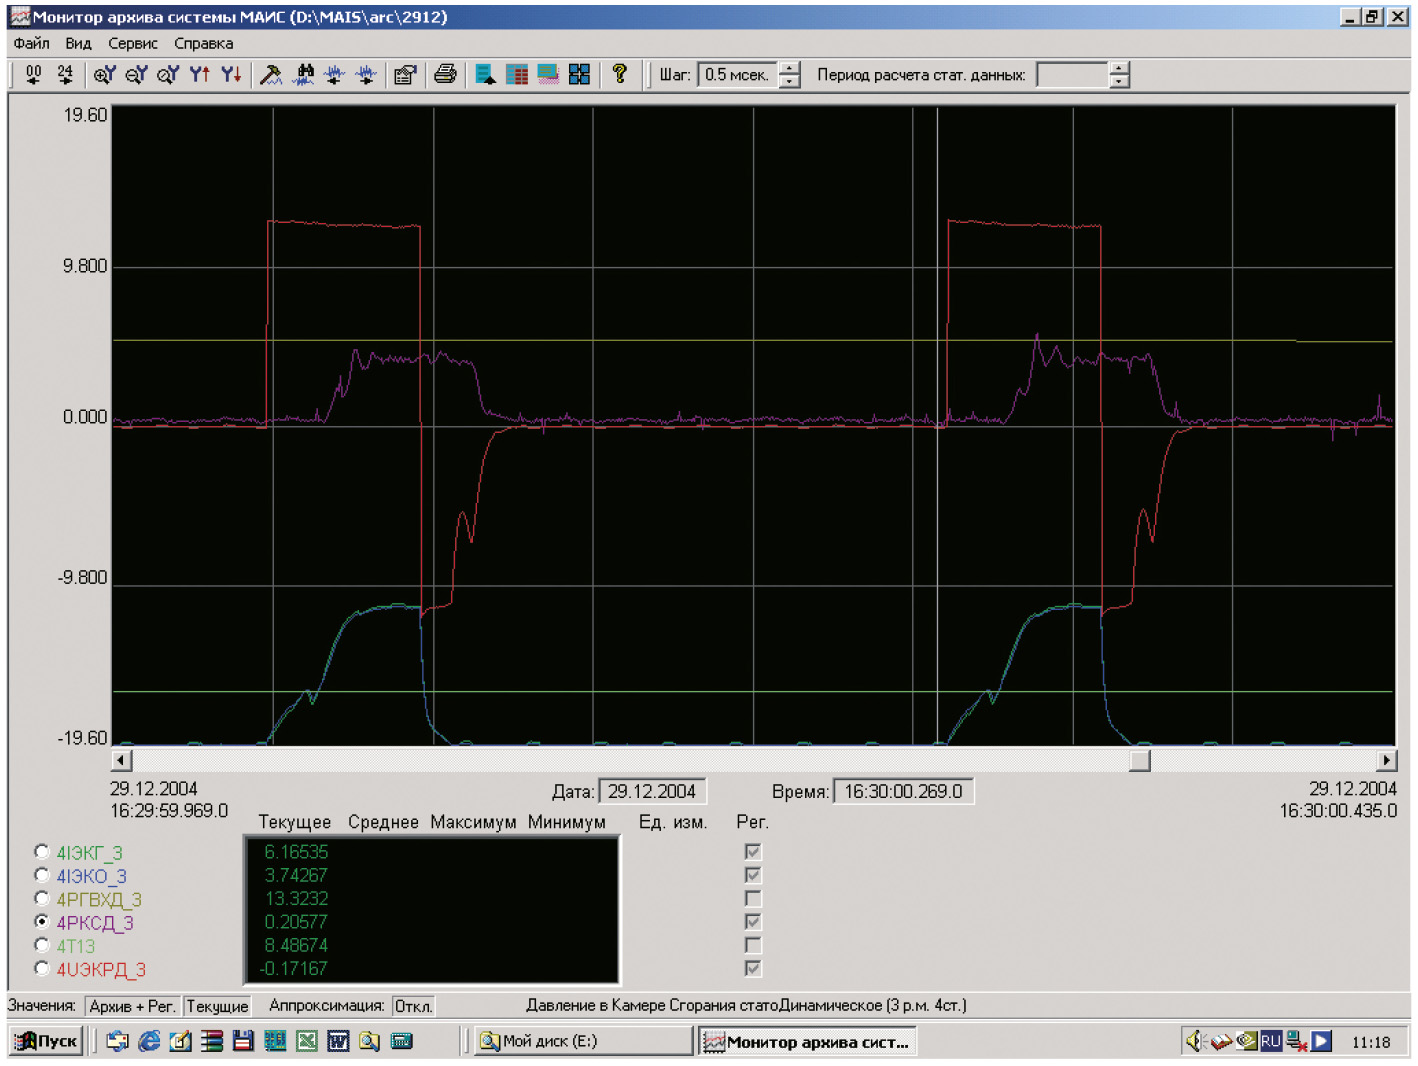Switch to 'Мой диск (E:)' taskbar window
This screenshot has height=1066, width=1418.
(x=584, y=1041)
